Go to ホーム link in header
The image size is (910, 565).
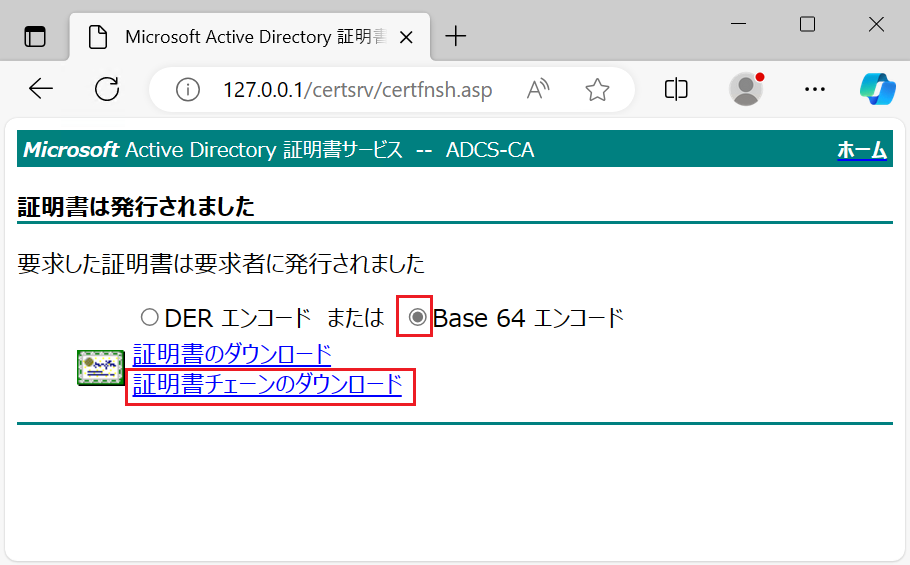point(862,150)
